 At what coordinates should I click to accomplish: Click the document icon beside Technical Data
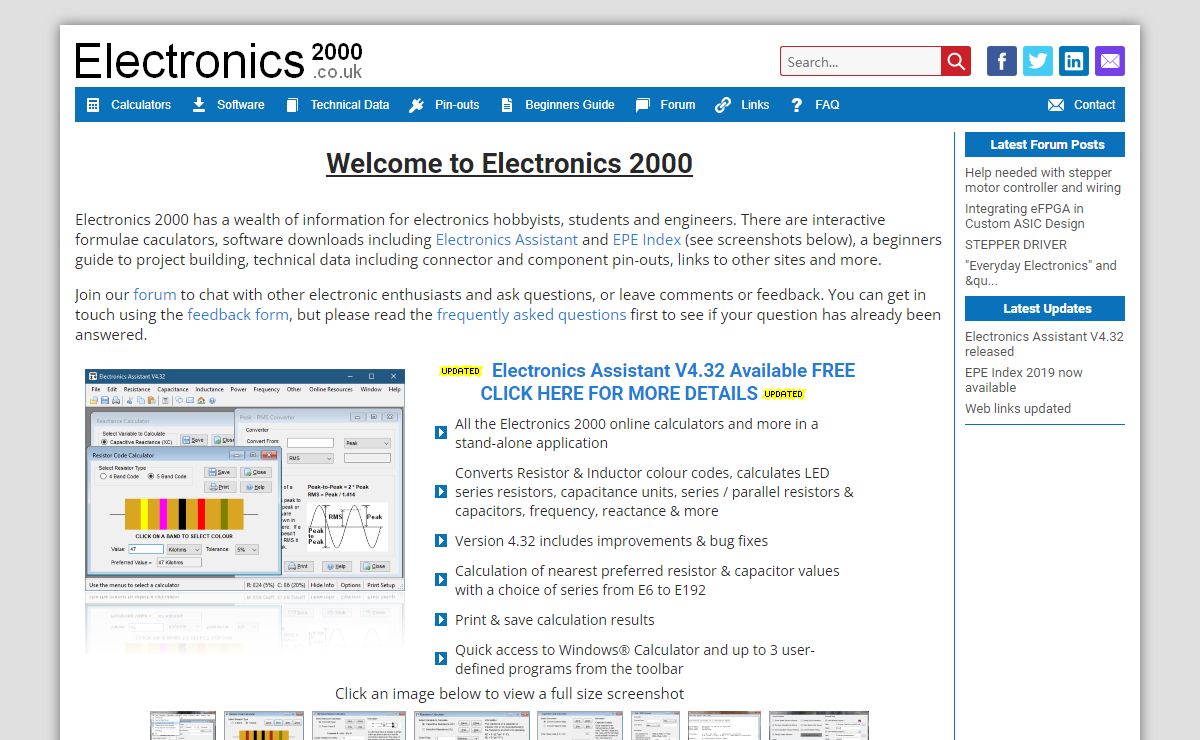[x=292, y=105]
